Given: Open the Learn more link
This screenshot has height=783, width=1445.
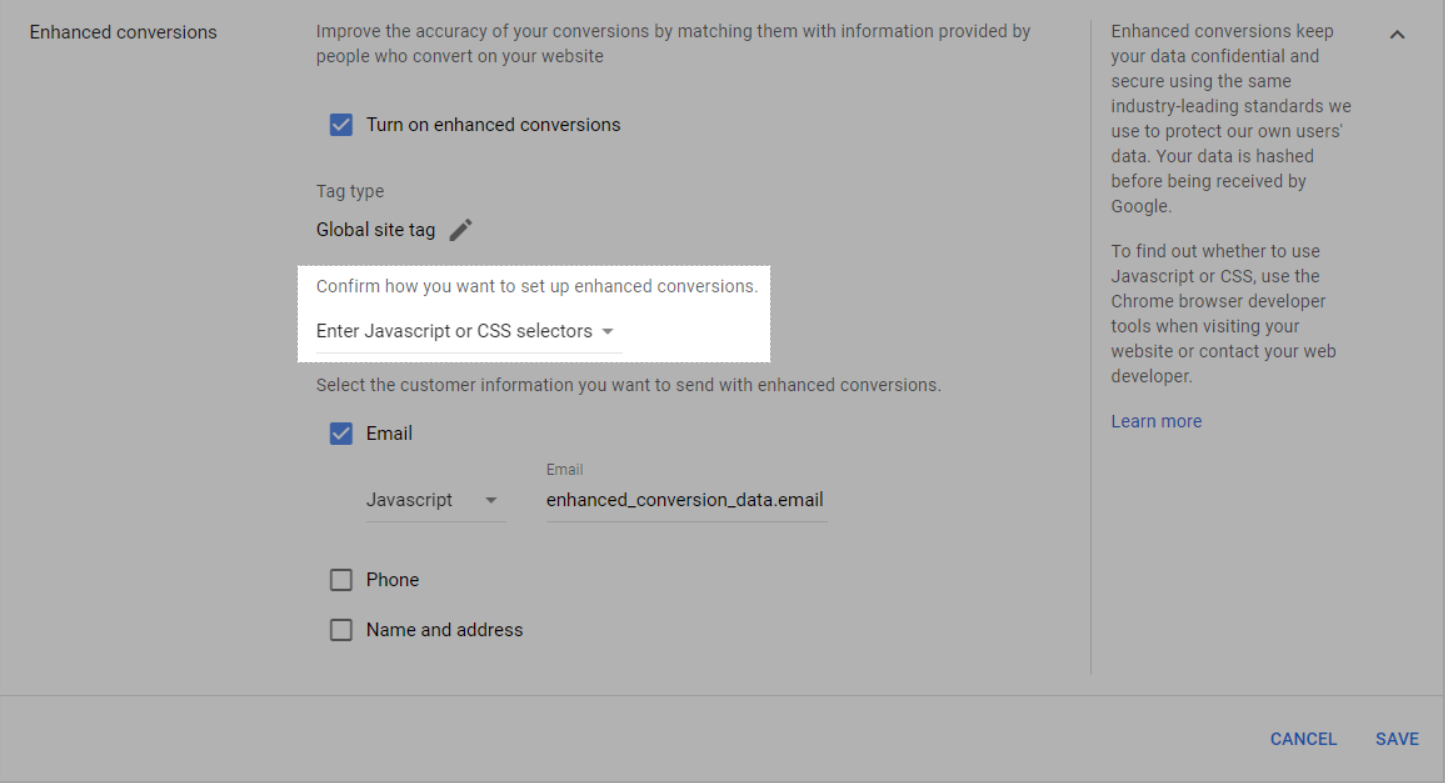Looking at the screenshot, I should pyautogui.click(x=1156, y=422).
